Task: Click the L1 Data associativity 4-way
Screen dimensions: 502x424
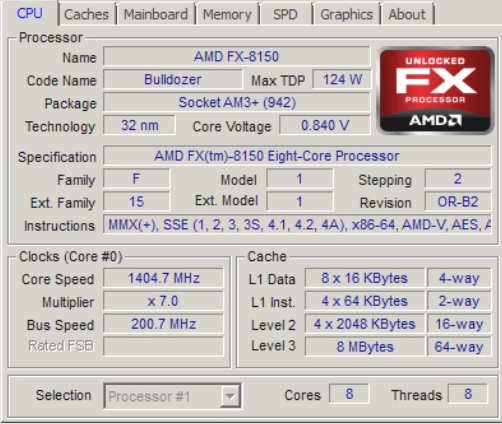Action: [x=459, y=278]
